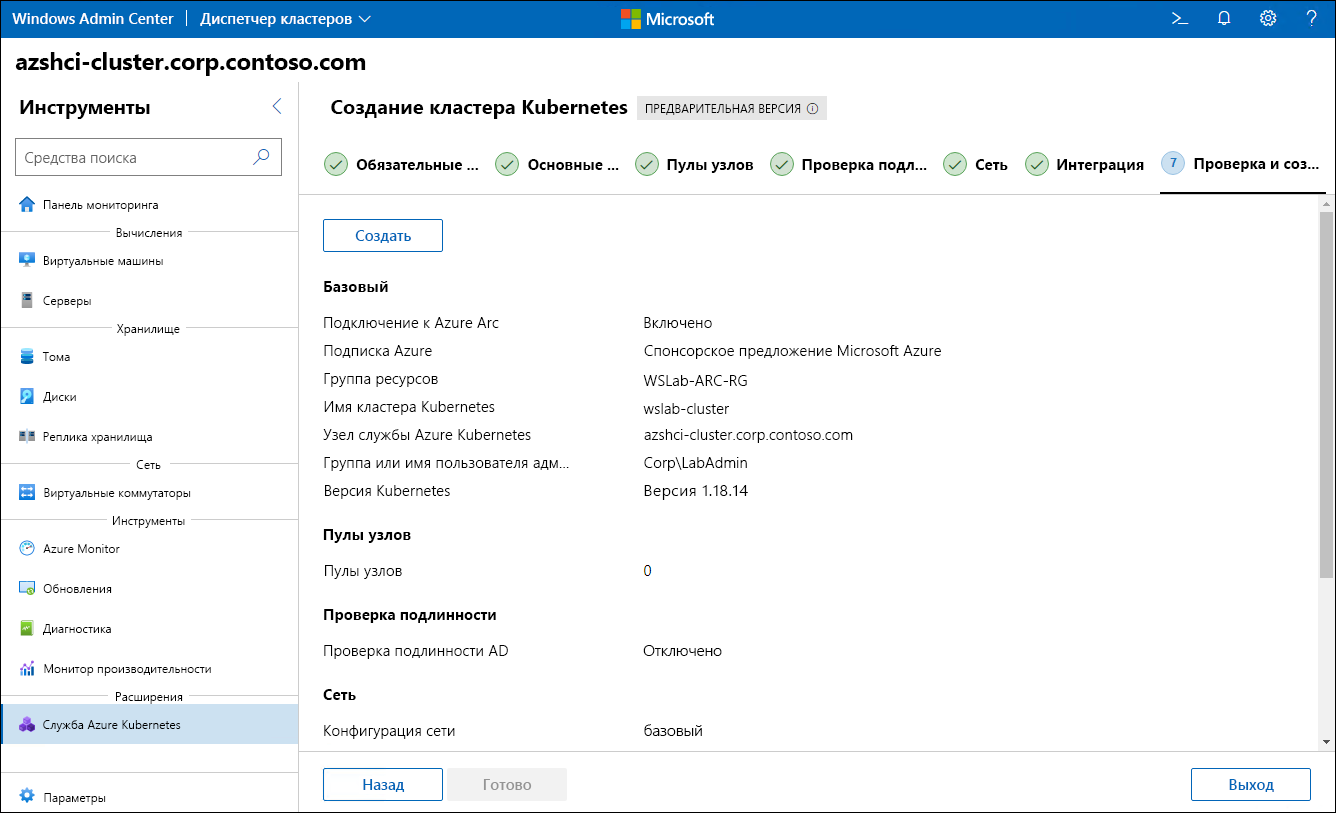Image resolution: width=1336 pixels, height=813 pixels.
Task: Open Виртуальные машины in sidebar
Action: tap(149, 261)
